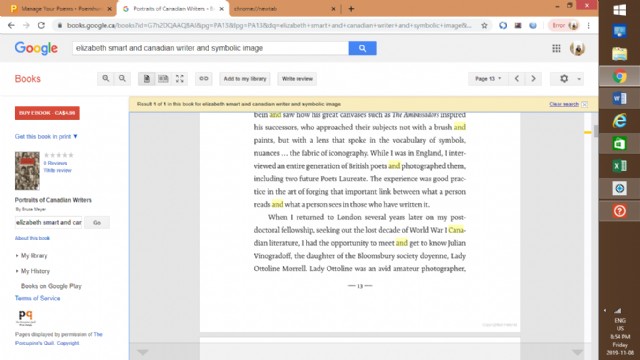The width and height of the screenshot is (640, 360).
Task: Open File Explorer from the taskbar
Action: [x=620, y=53]
